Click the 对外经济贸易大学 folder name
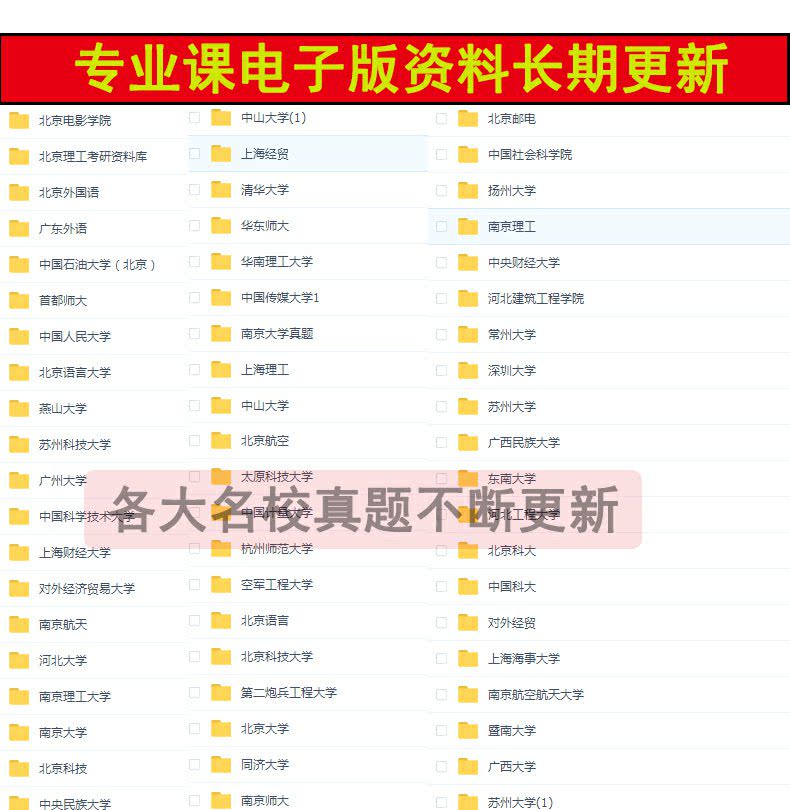Image resolution: width=790 pixels, height=810 pixels. 87,588
